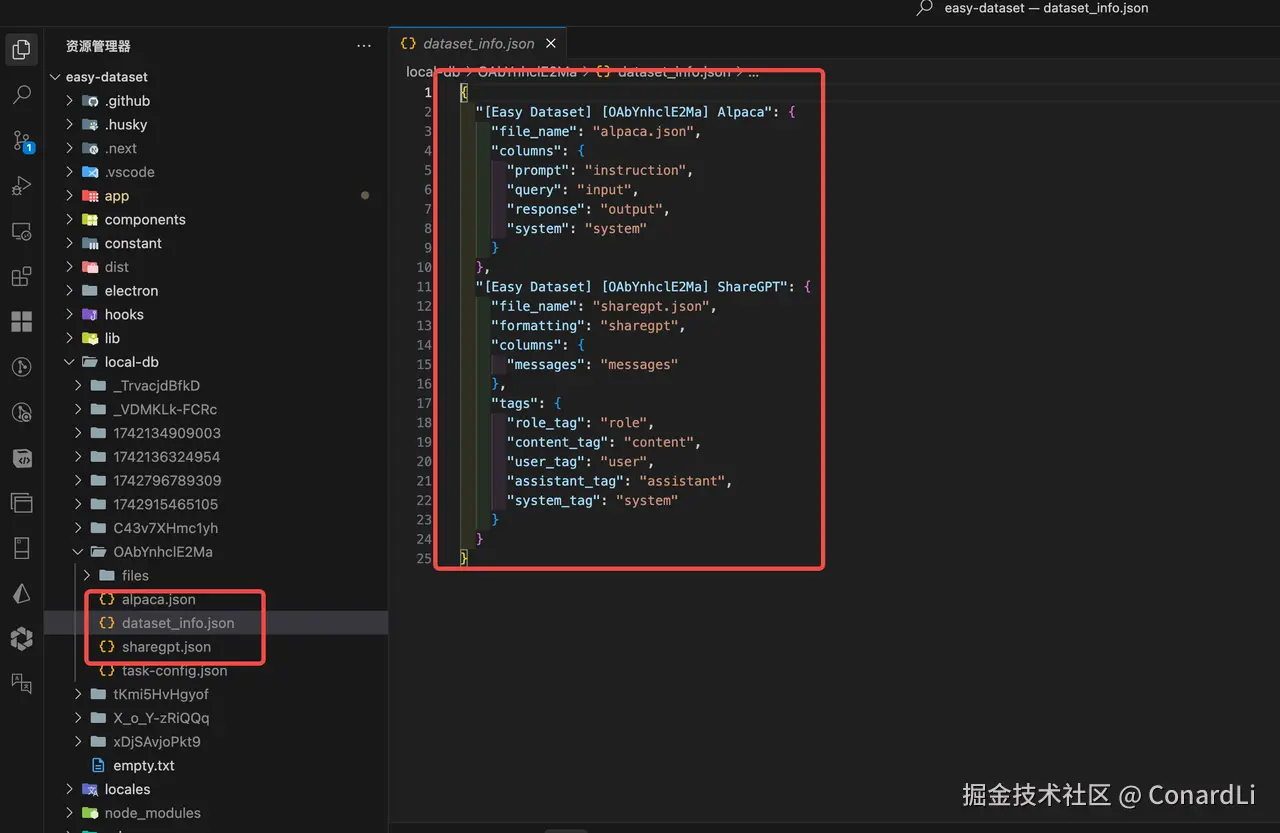Expand the .vscode folder chevron

69,172
